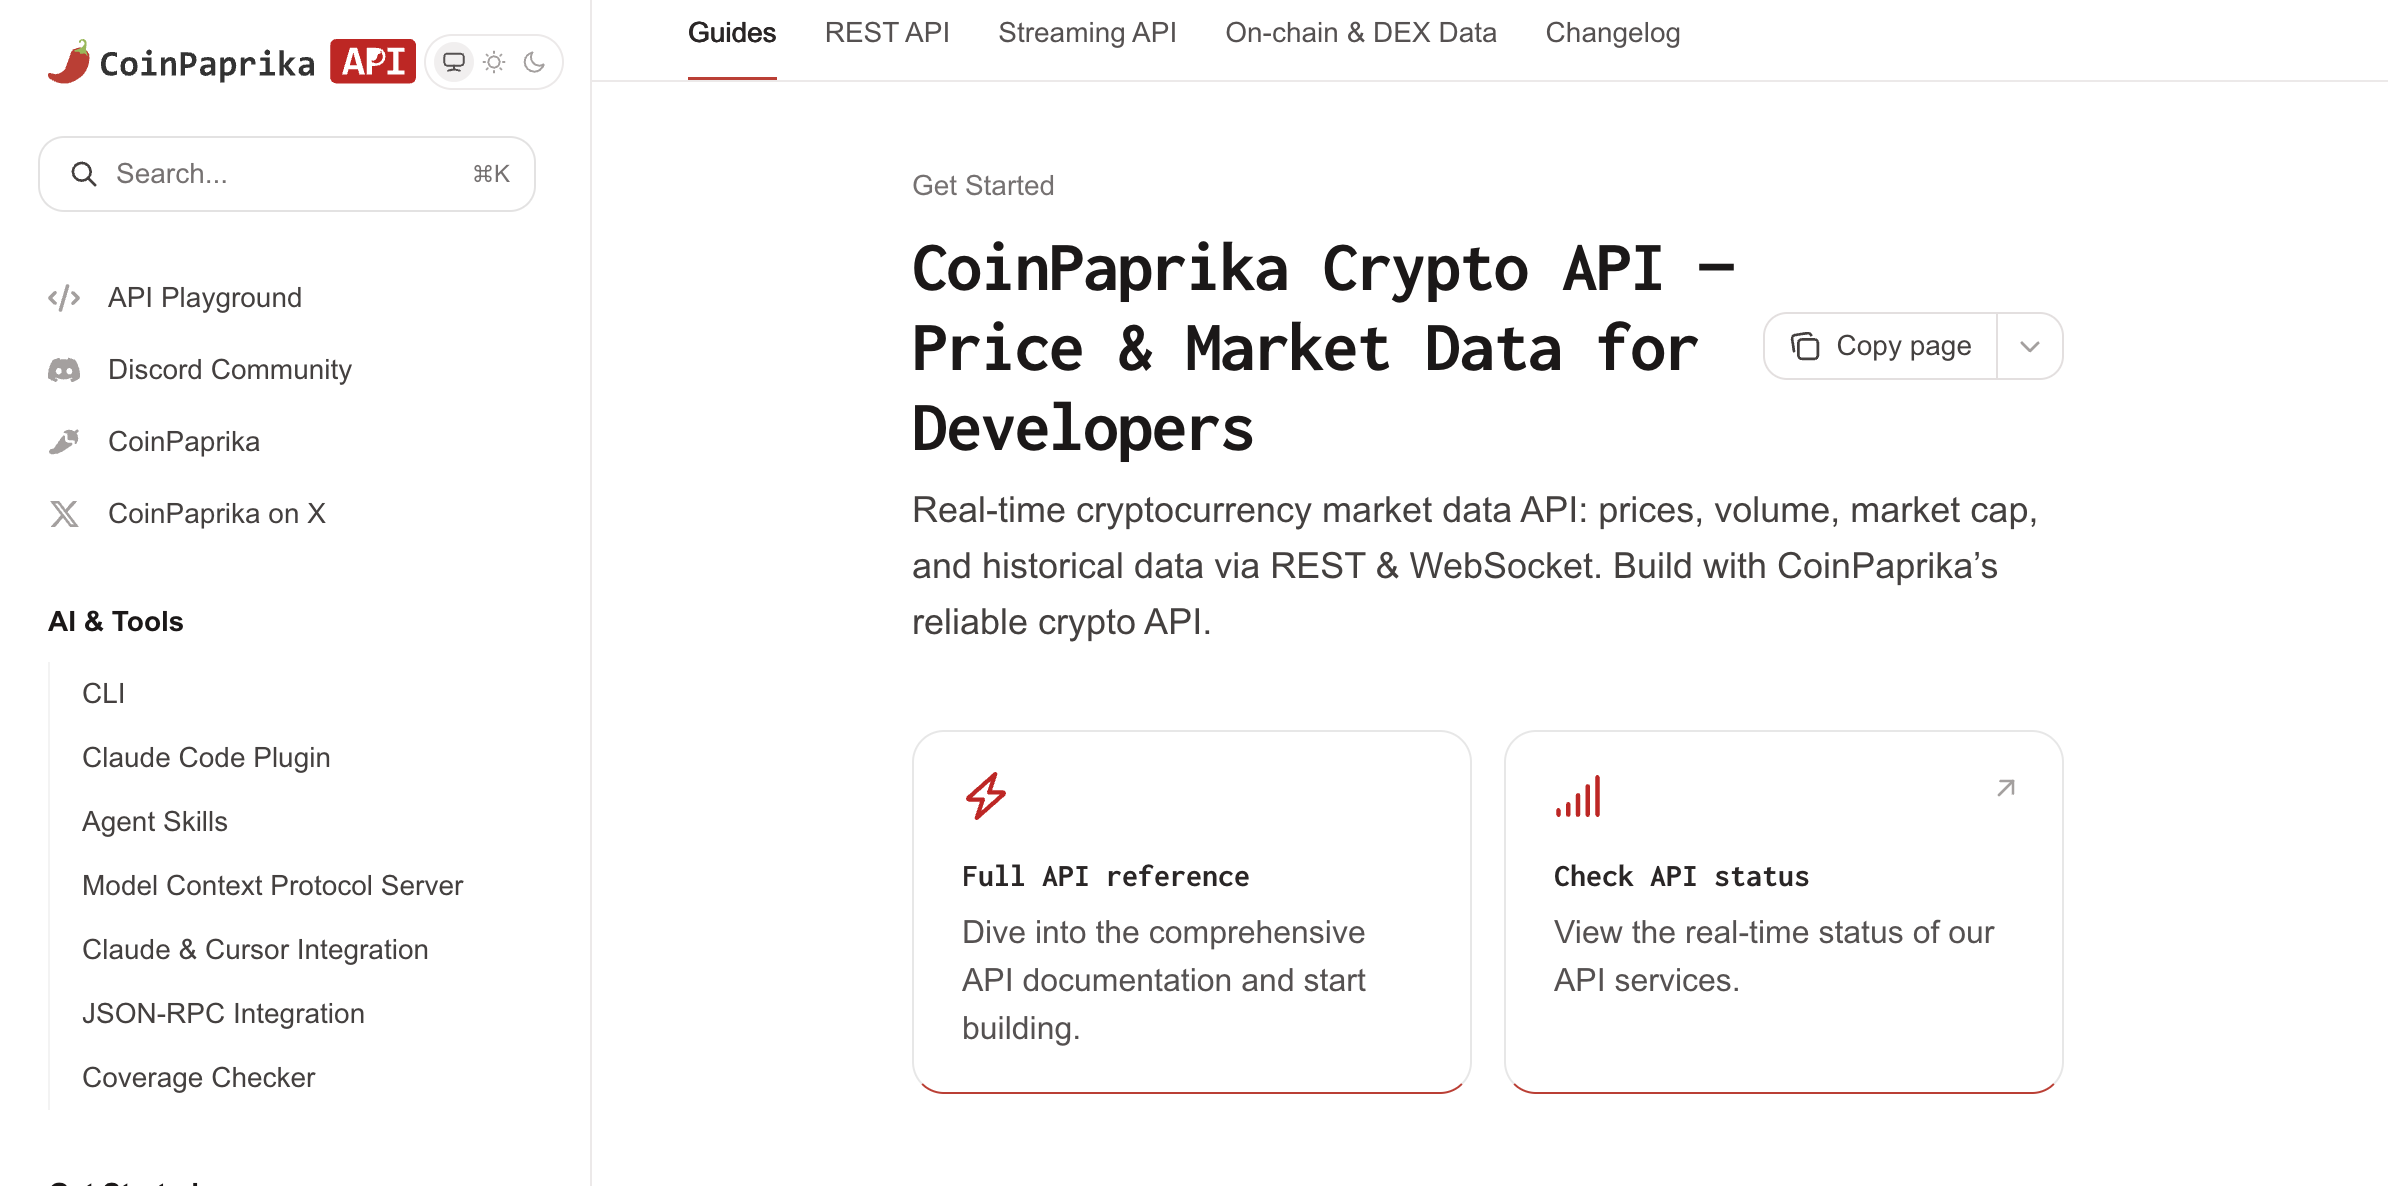Open the CLI sidebar item

pyautogui.click(x=104, y=694)
